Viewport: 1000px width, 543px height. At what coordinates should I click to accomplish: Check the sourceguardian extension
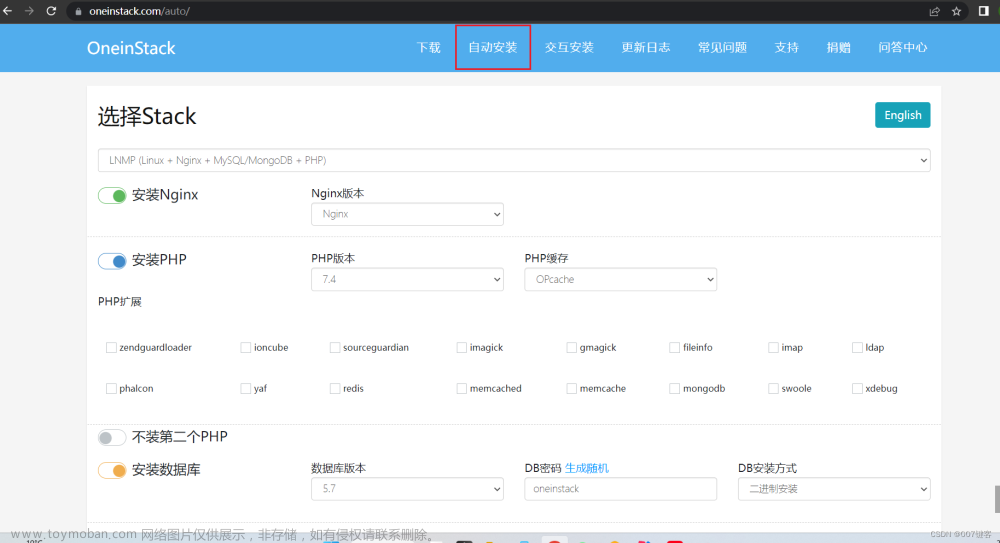point(335,347)
